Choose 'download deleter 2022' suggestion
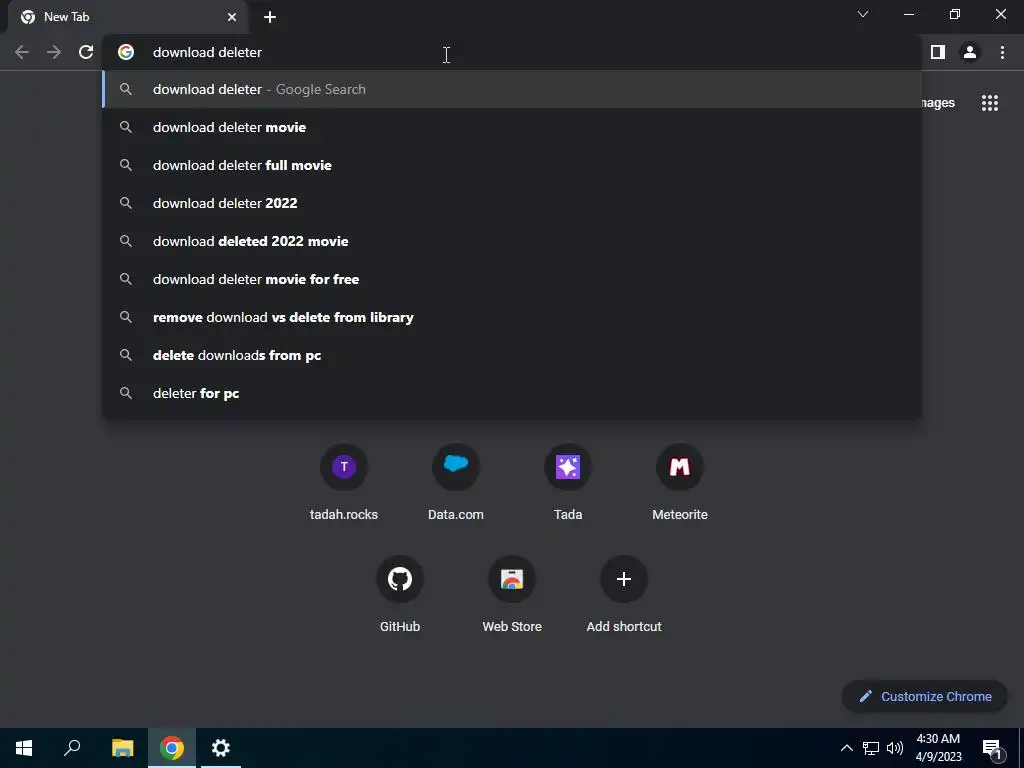Screen dimensions: 1024x768 pos(512,203)
